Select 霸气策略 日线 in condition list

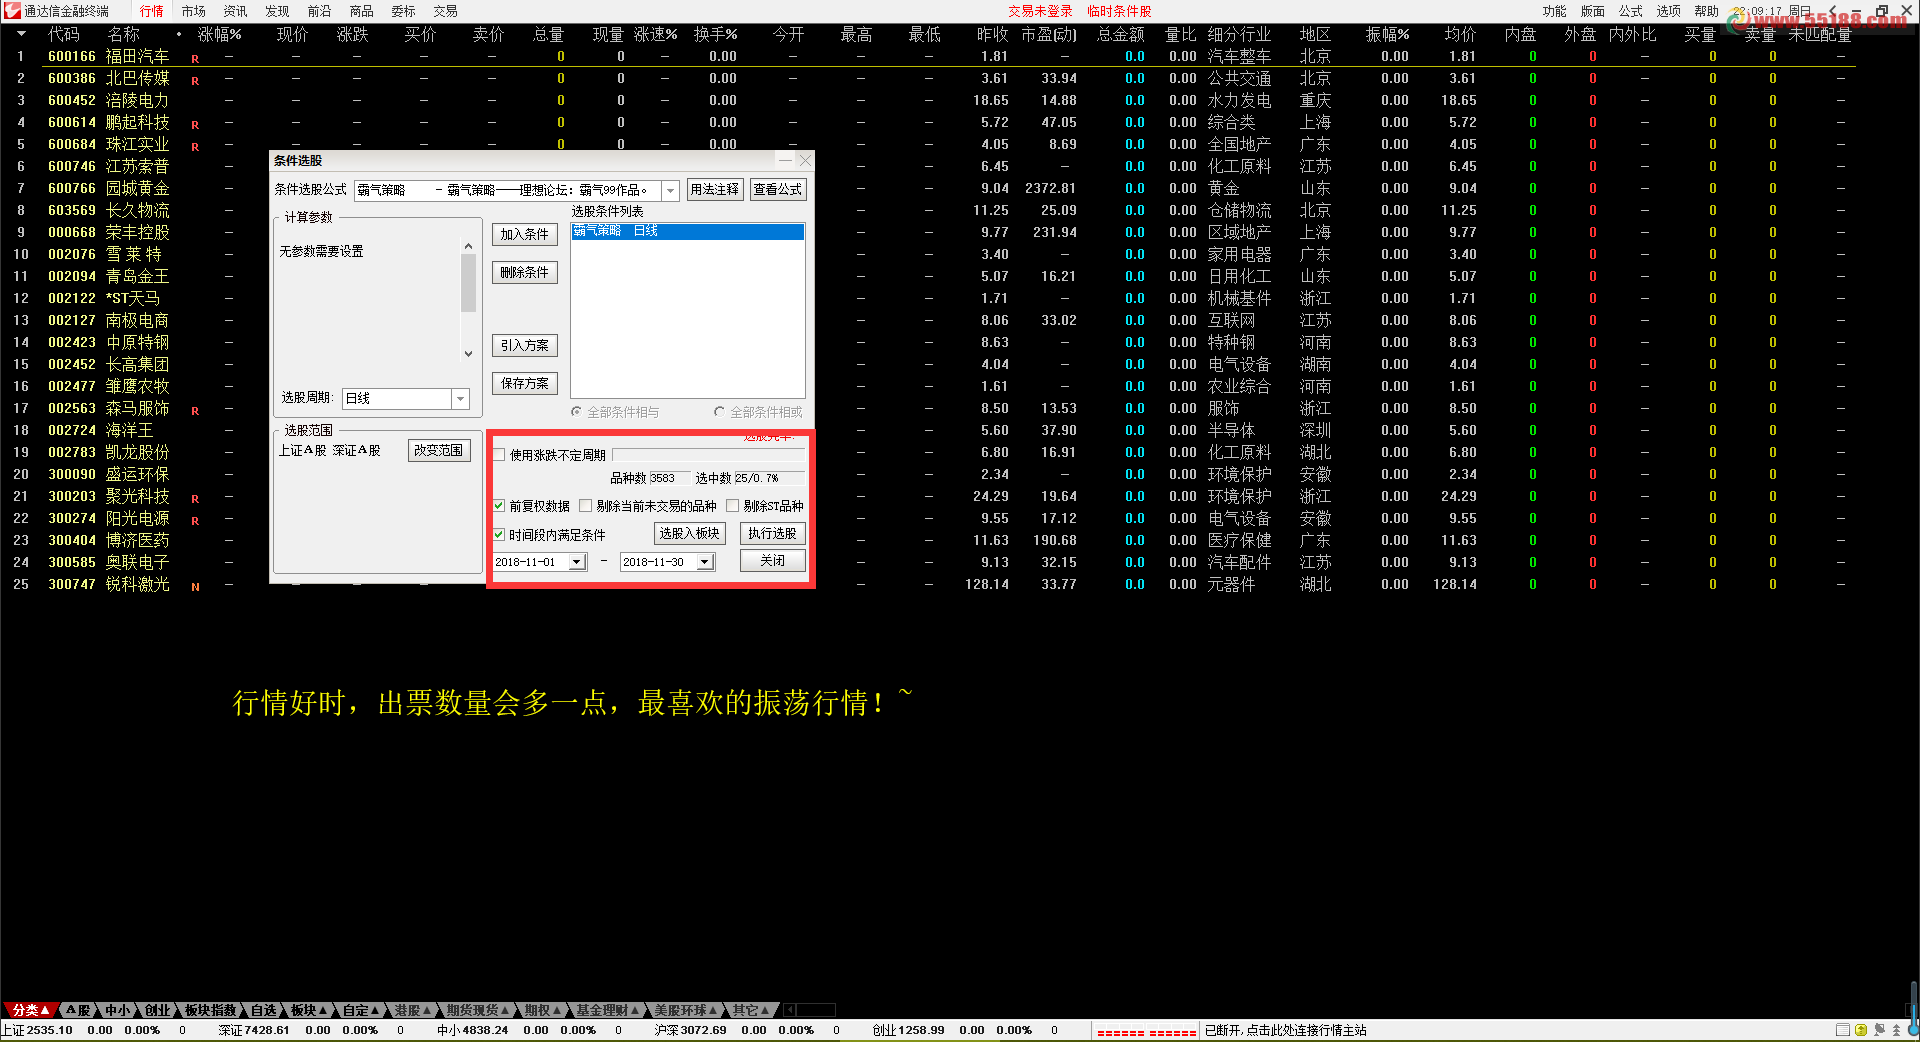[x=687, y=231]
